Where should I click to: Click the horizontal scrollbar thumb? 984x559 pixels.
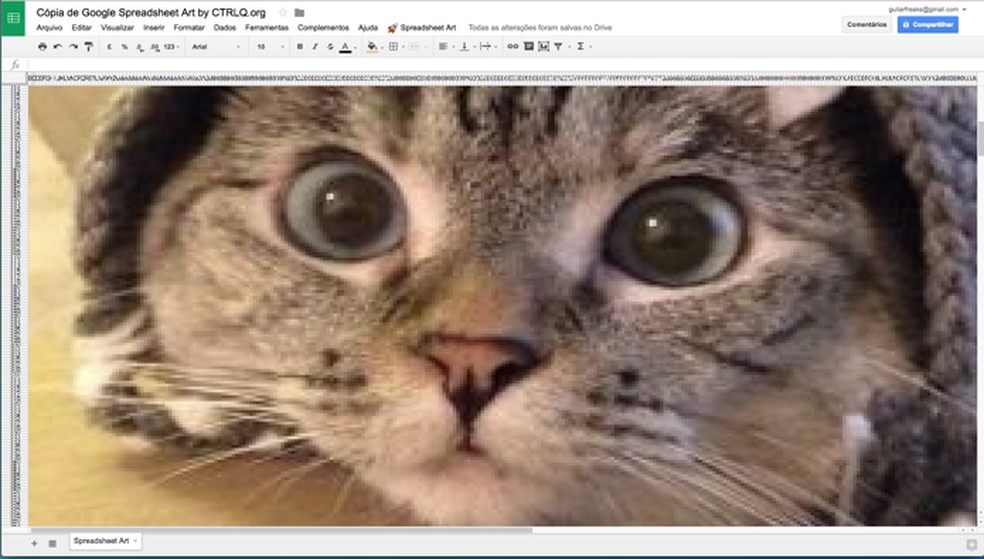tap(281, 530)
